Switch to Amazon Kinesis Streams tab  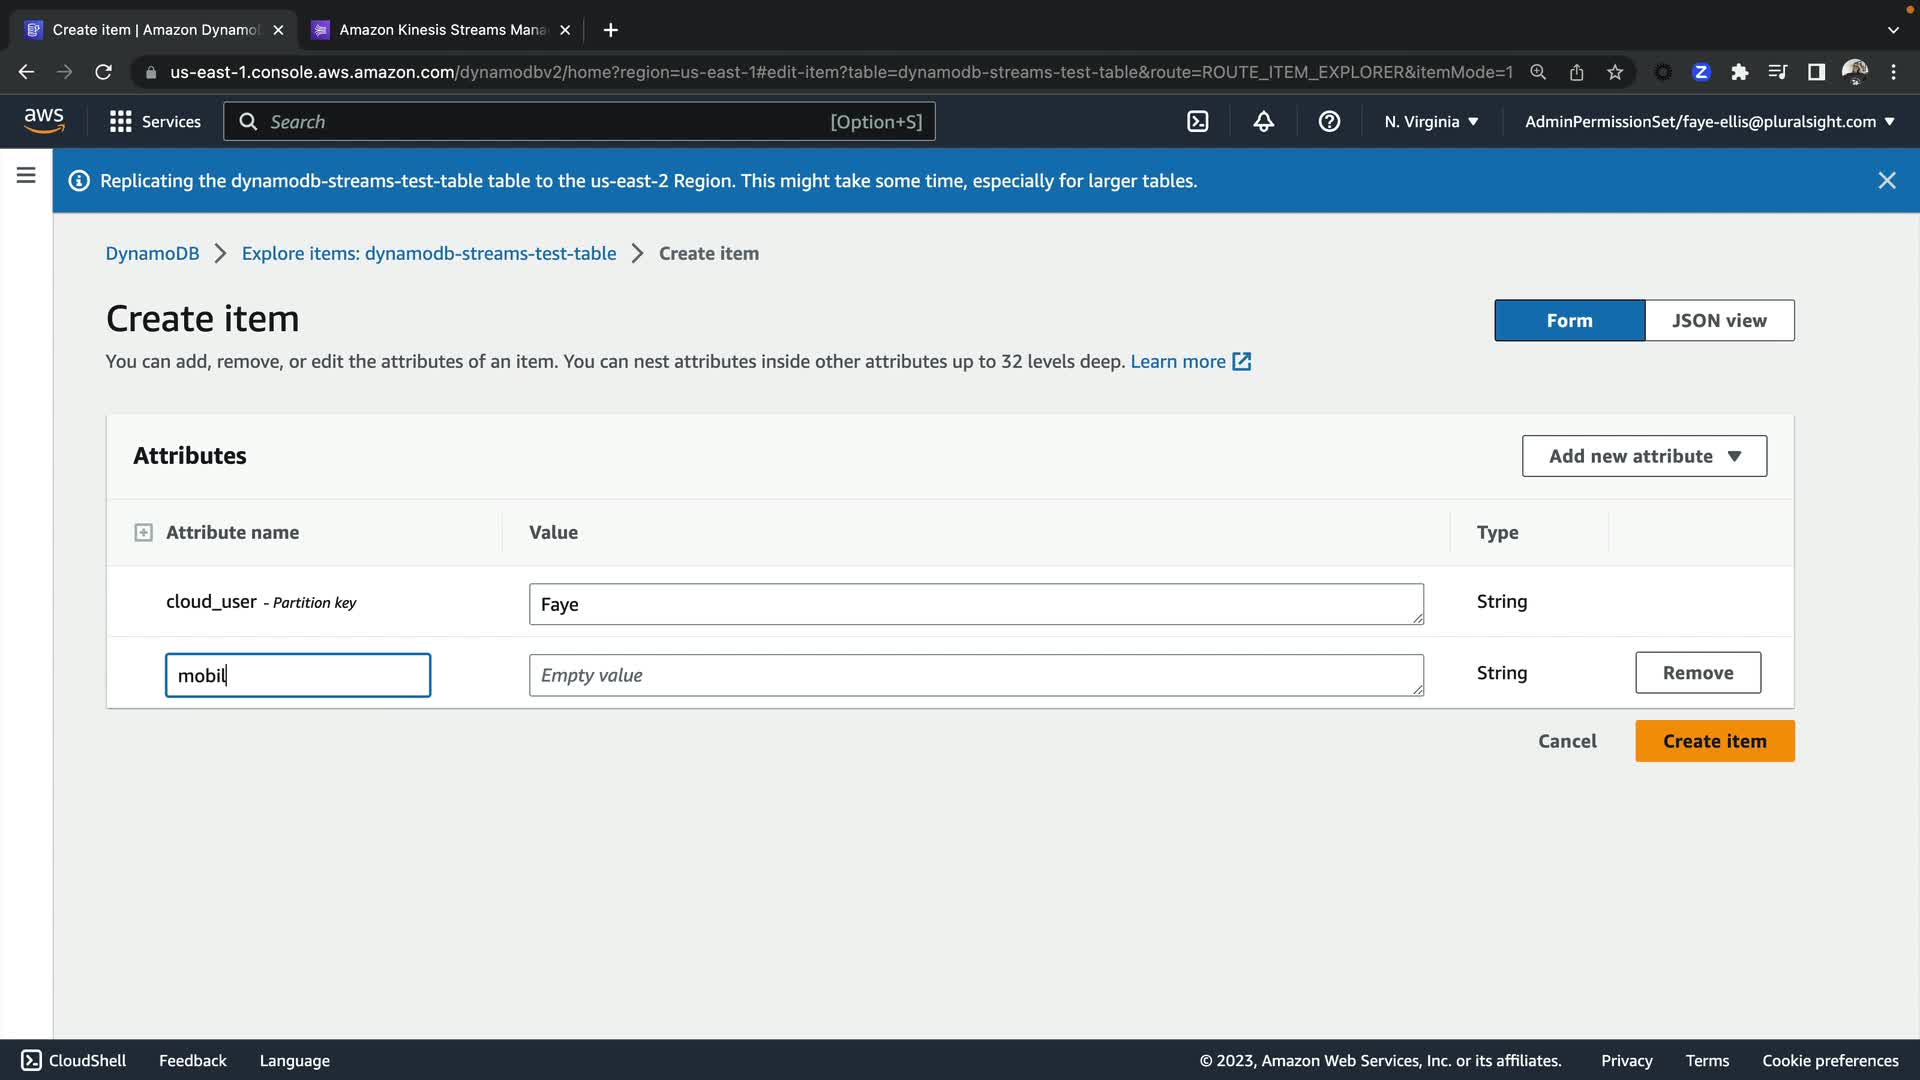(441, 30)
